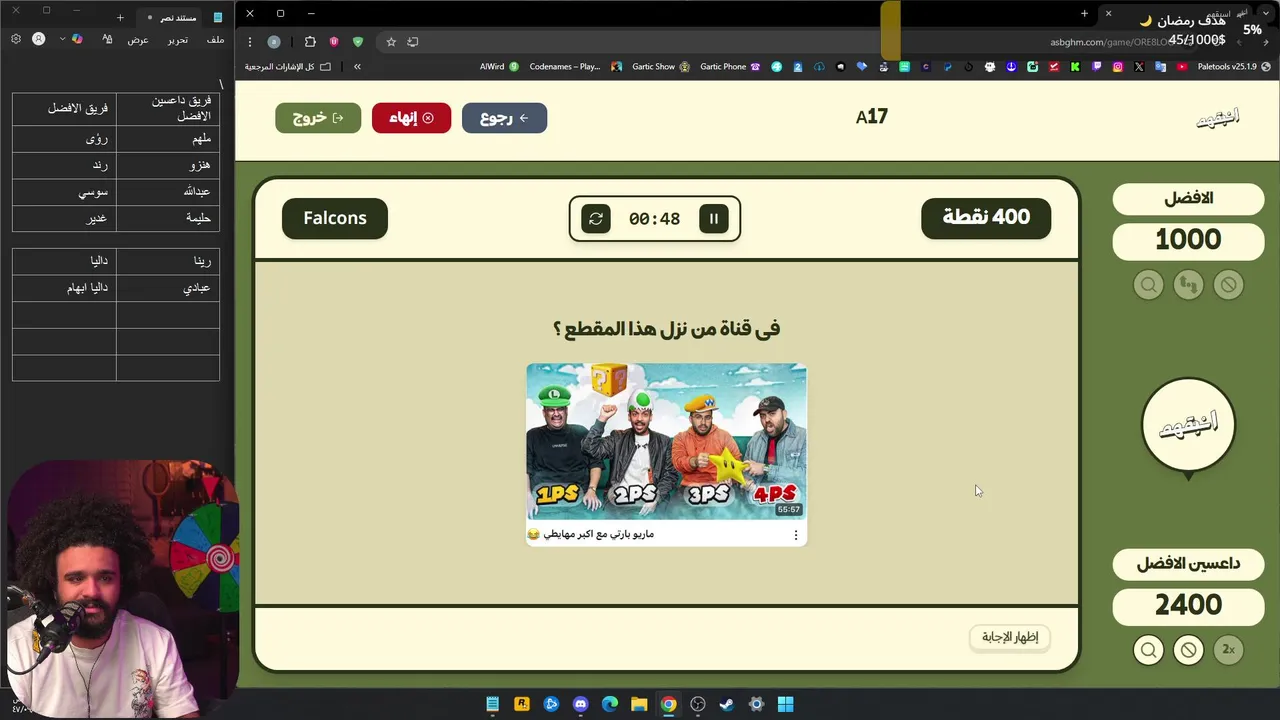Open the Chrome tab search dropdown
The height and width of the screenshot is (720, 1280).
(x=1266, y=13)
